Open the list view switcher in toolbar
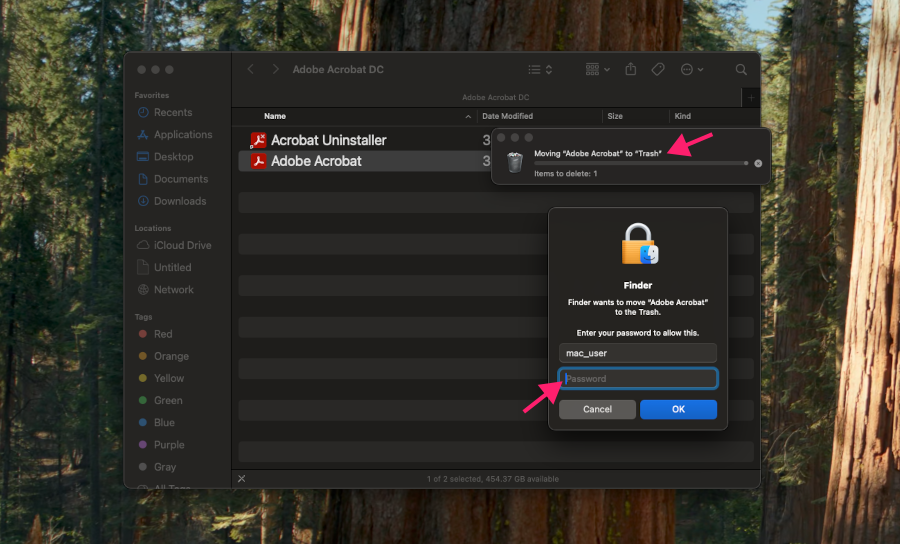The image size is (900, 544). [x=540, y=69]
